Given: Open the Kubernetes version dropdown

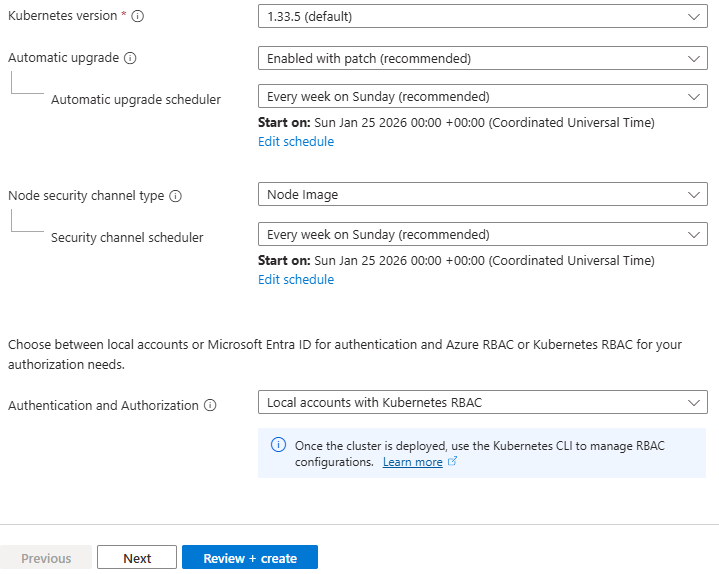Looking at the screenshot, I should tap(482, 16).
